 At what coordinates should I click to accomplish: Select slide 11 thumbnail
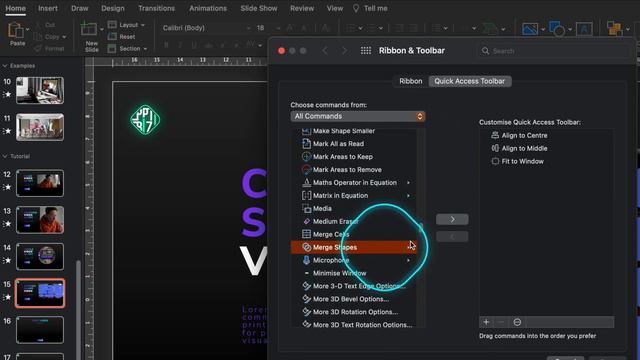click(40, 127)
